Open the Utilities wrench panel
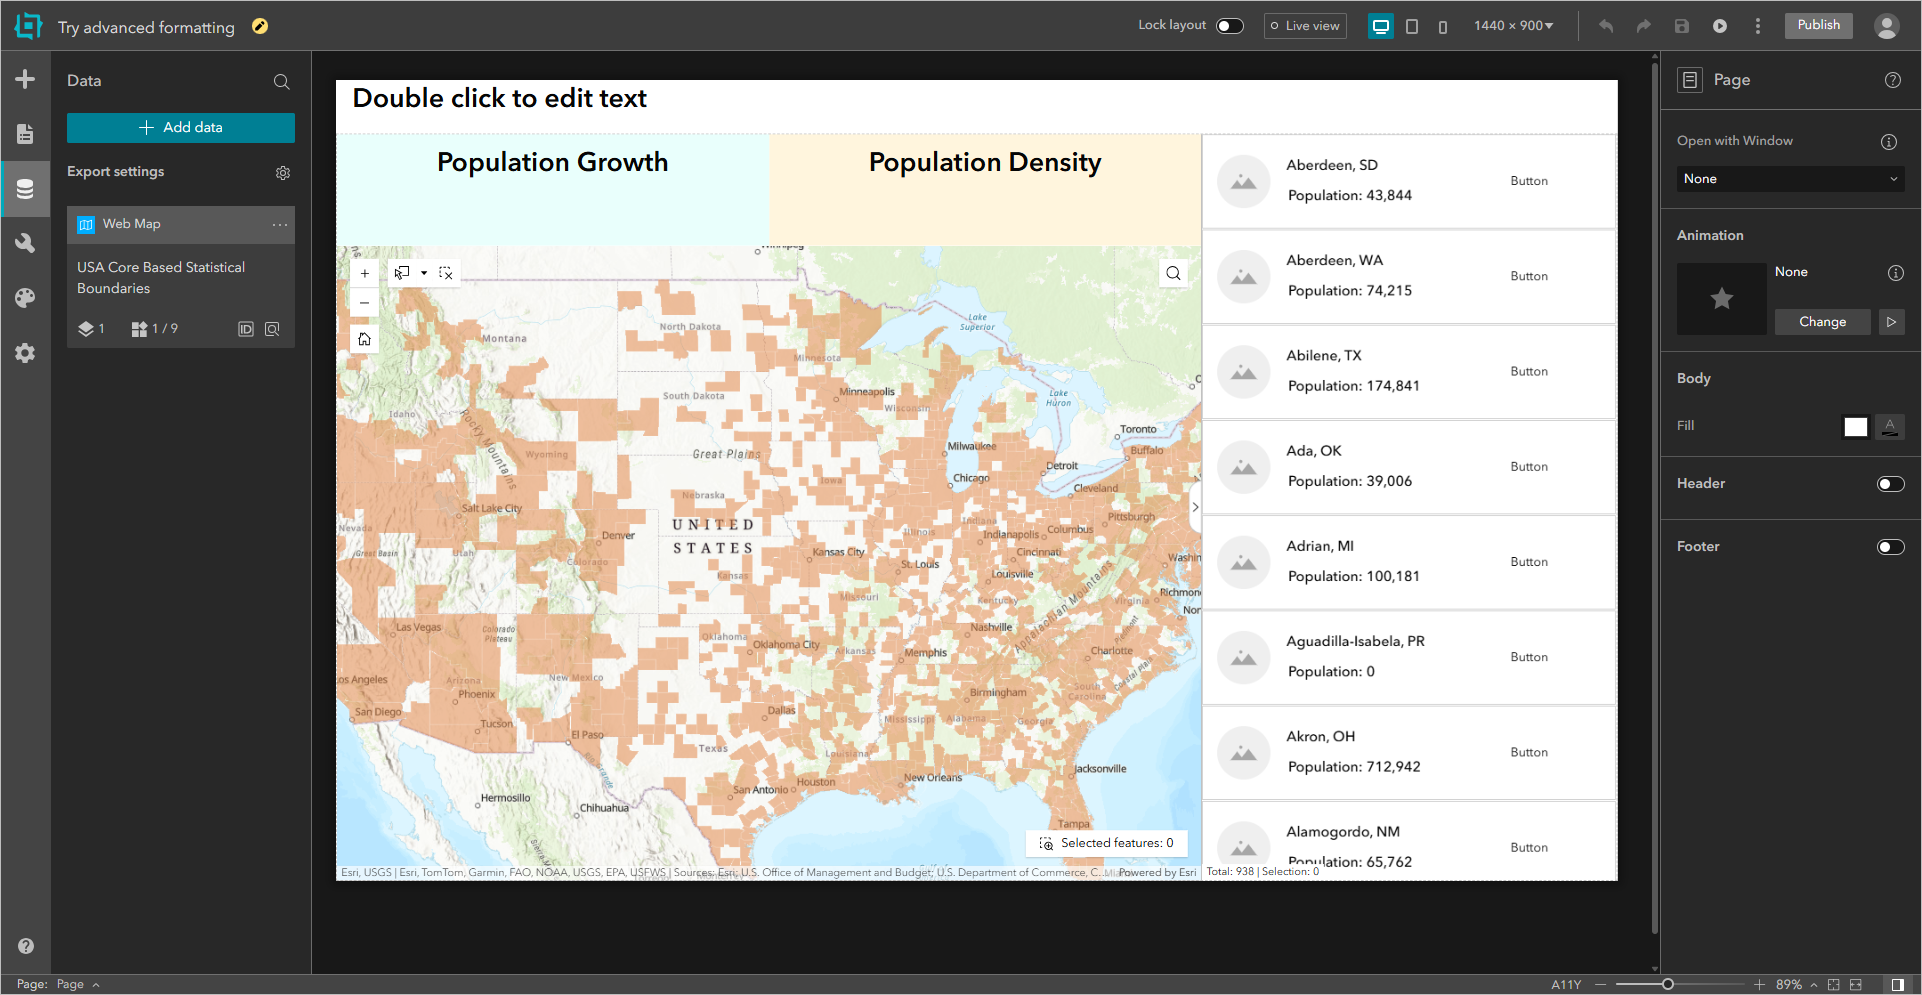This screenshot has width=1922, height=995. coord(25,243)
